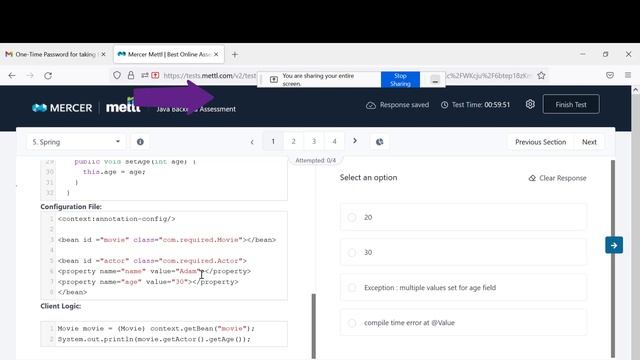
Task: Close the Mercer Mettl tab
Action: click(x=216, y=54)
